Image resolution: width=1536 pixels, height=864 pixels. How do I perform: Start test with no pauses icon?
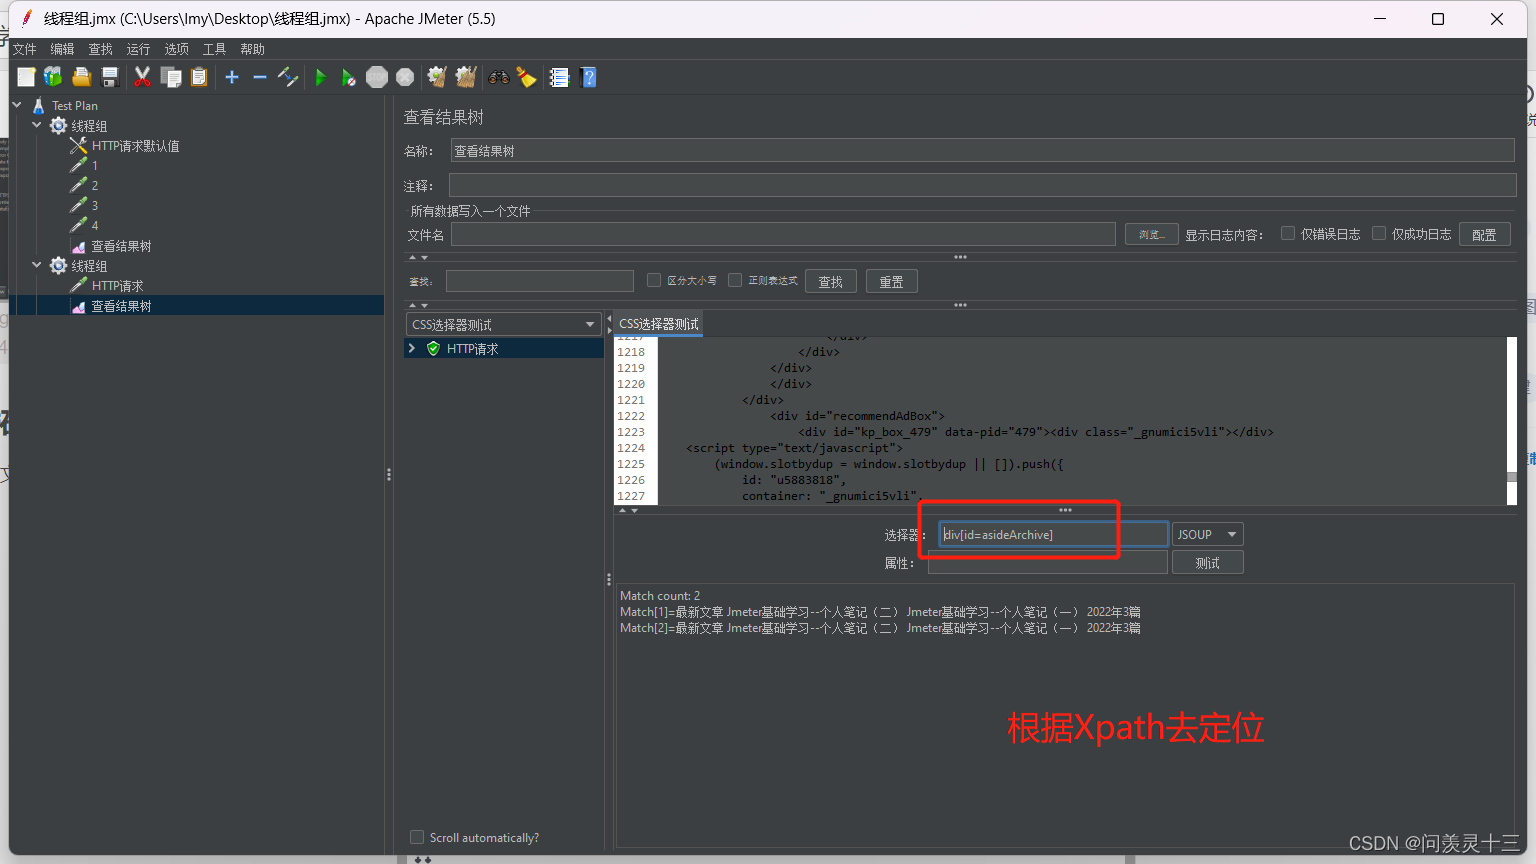point(348,77)
